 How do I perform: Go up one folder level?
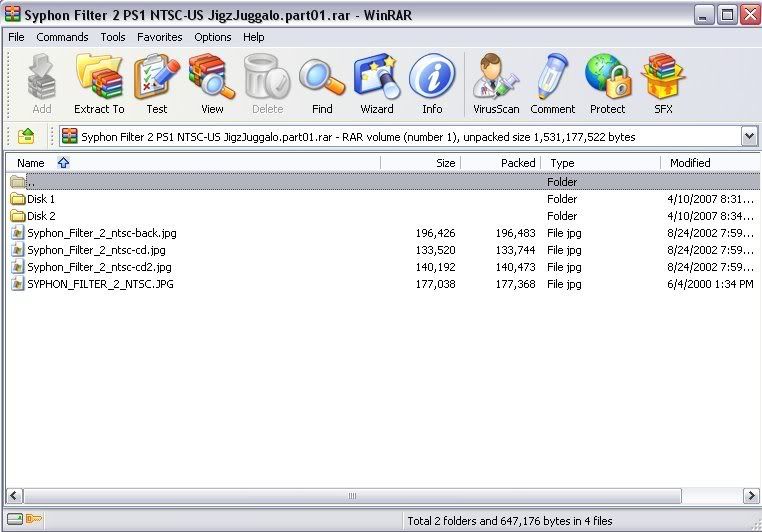[x=26, y=137]
